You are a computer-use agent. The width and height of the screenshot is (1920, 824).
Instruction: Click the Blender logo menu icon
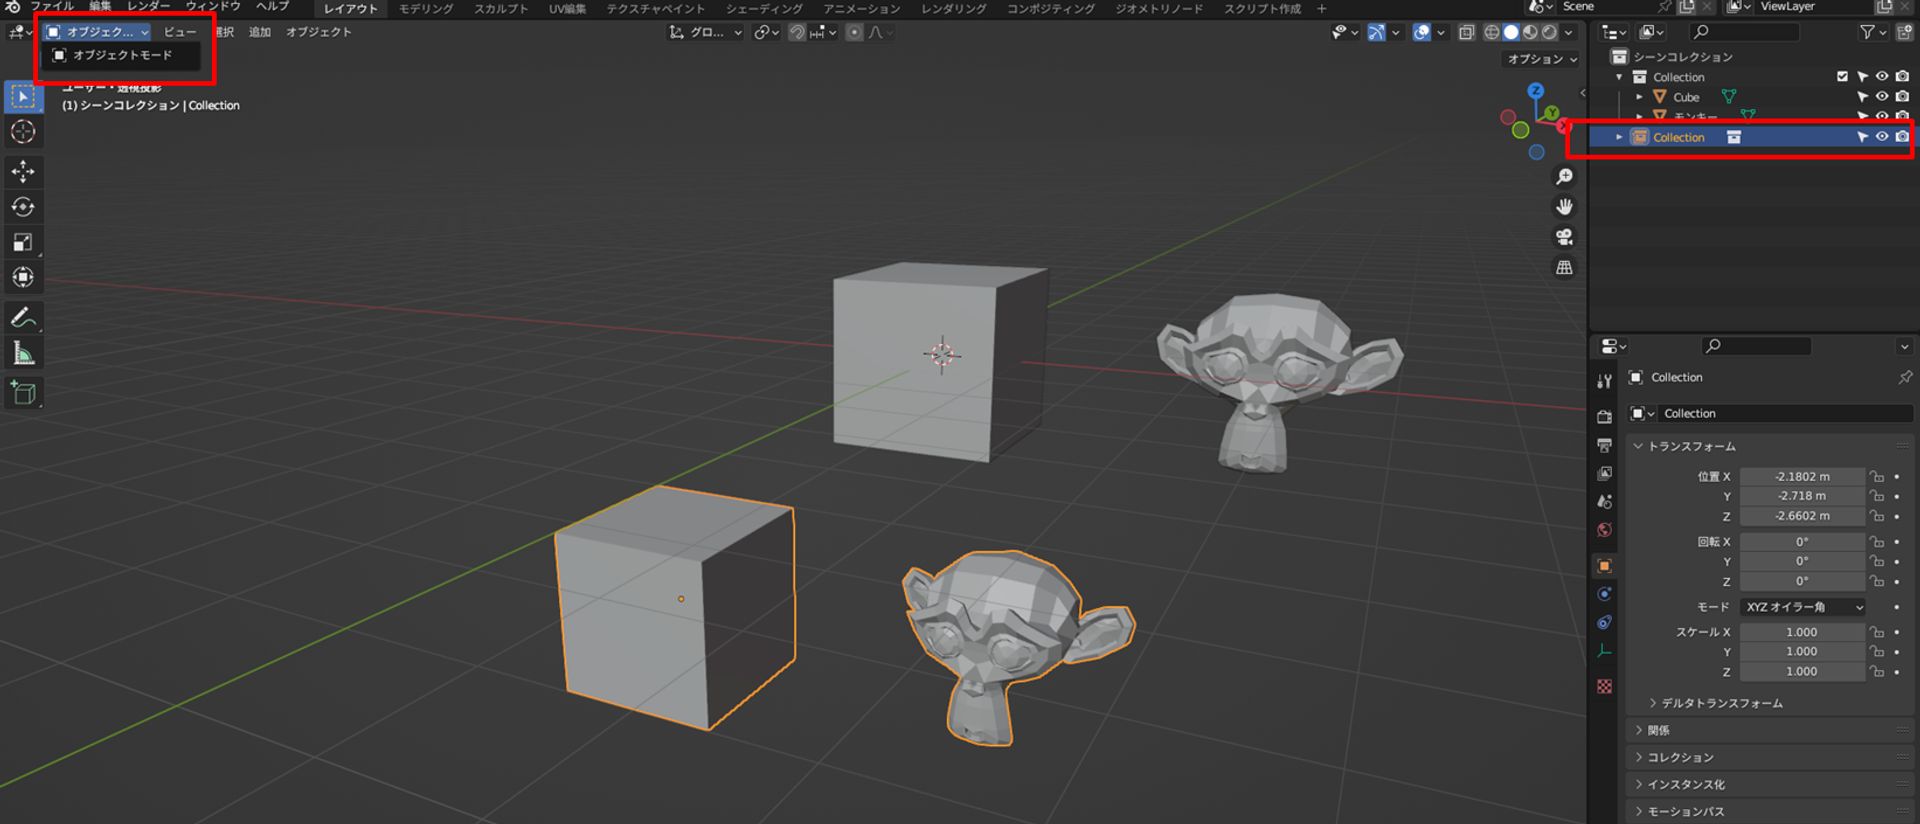(12, 7)
